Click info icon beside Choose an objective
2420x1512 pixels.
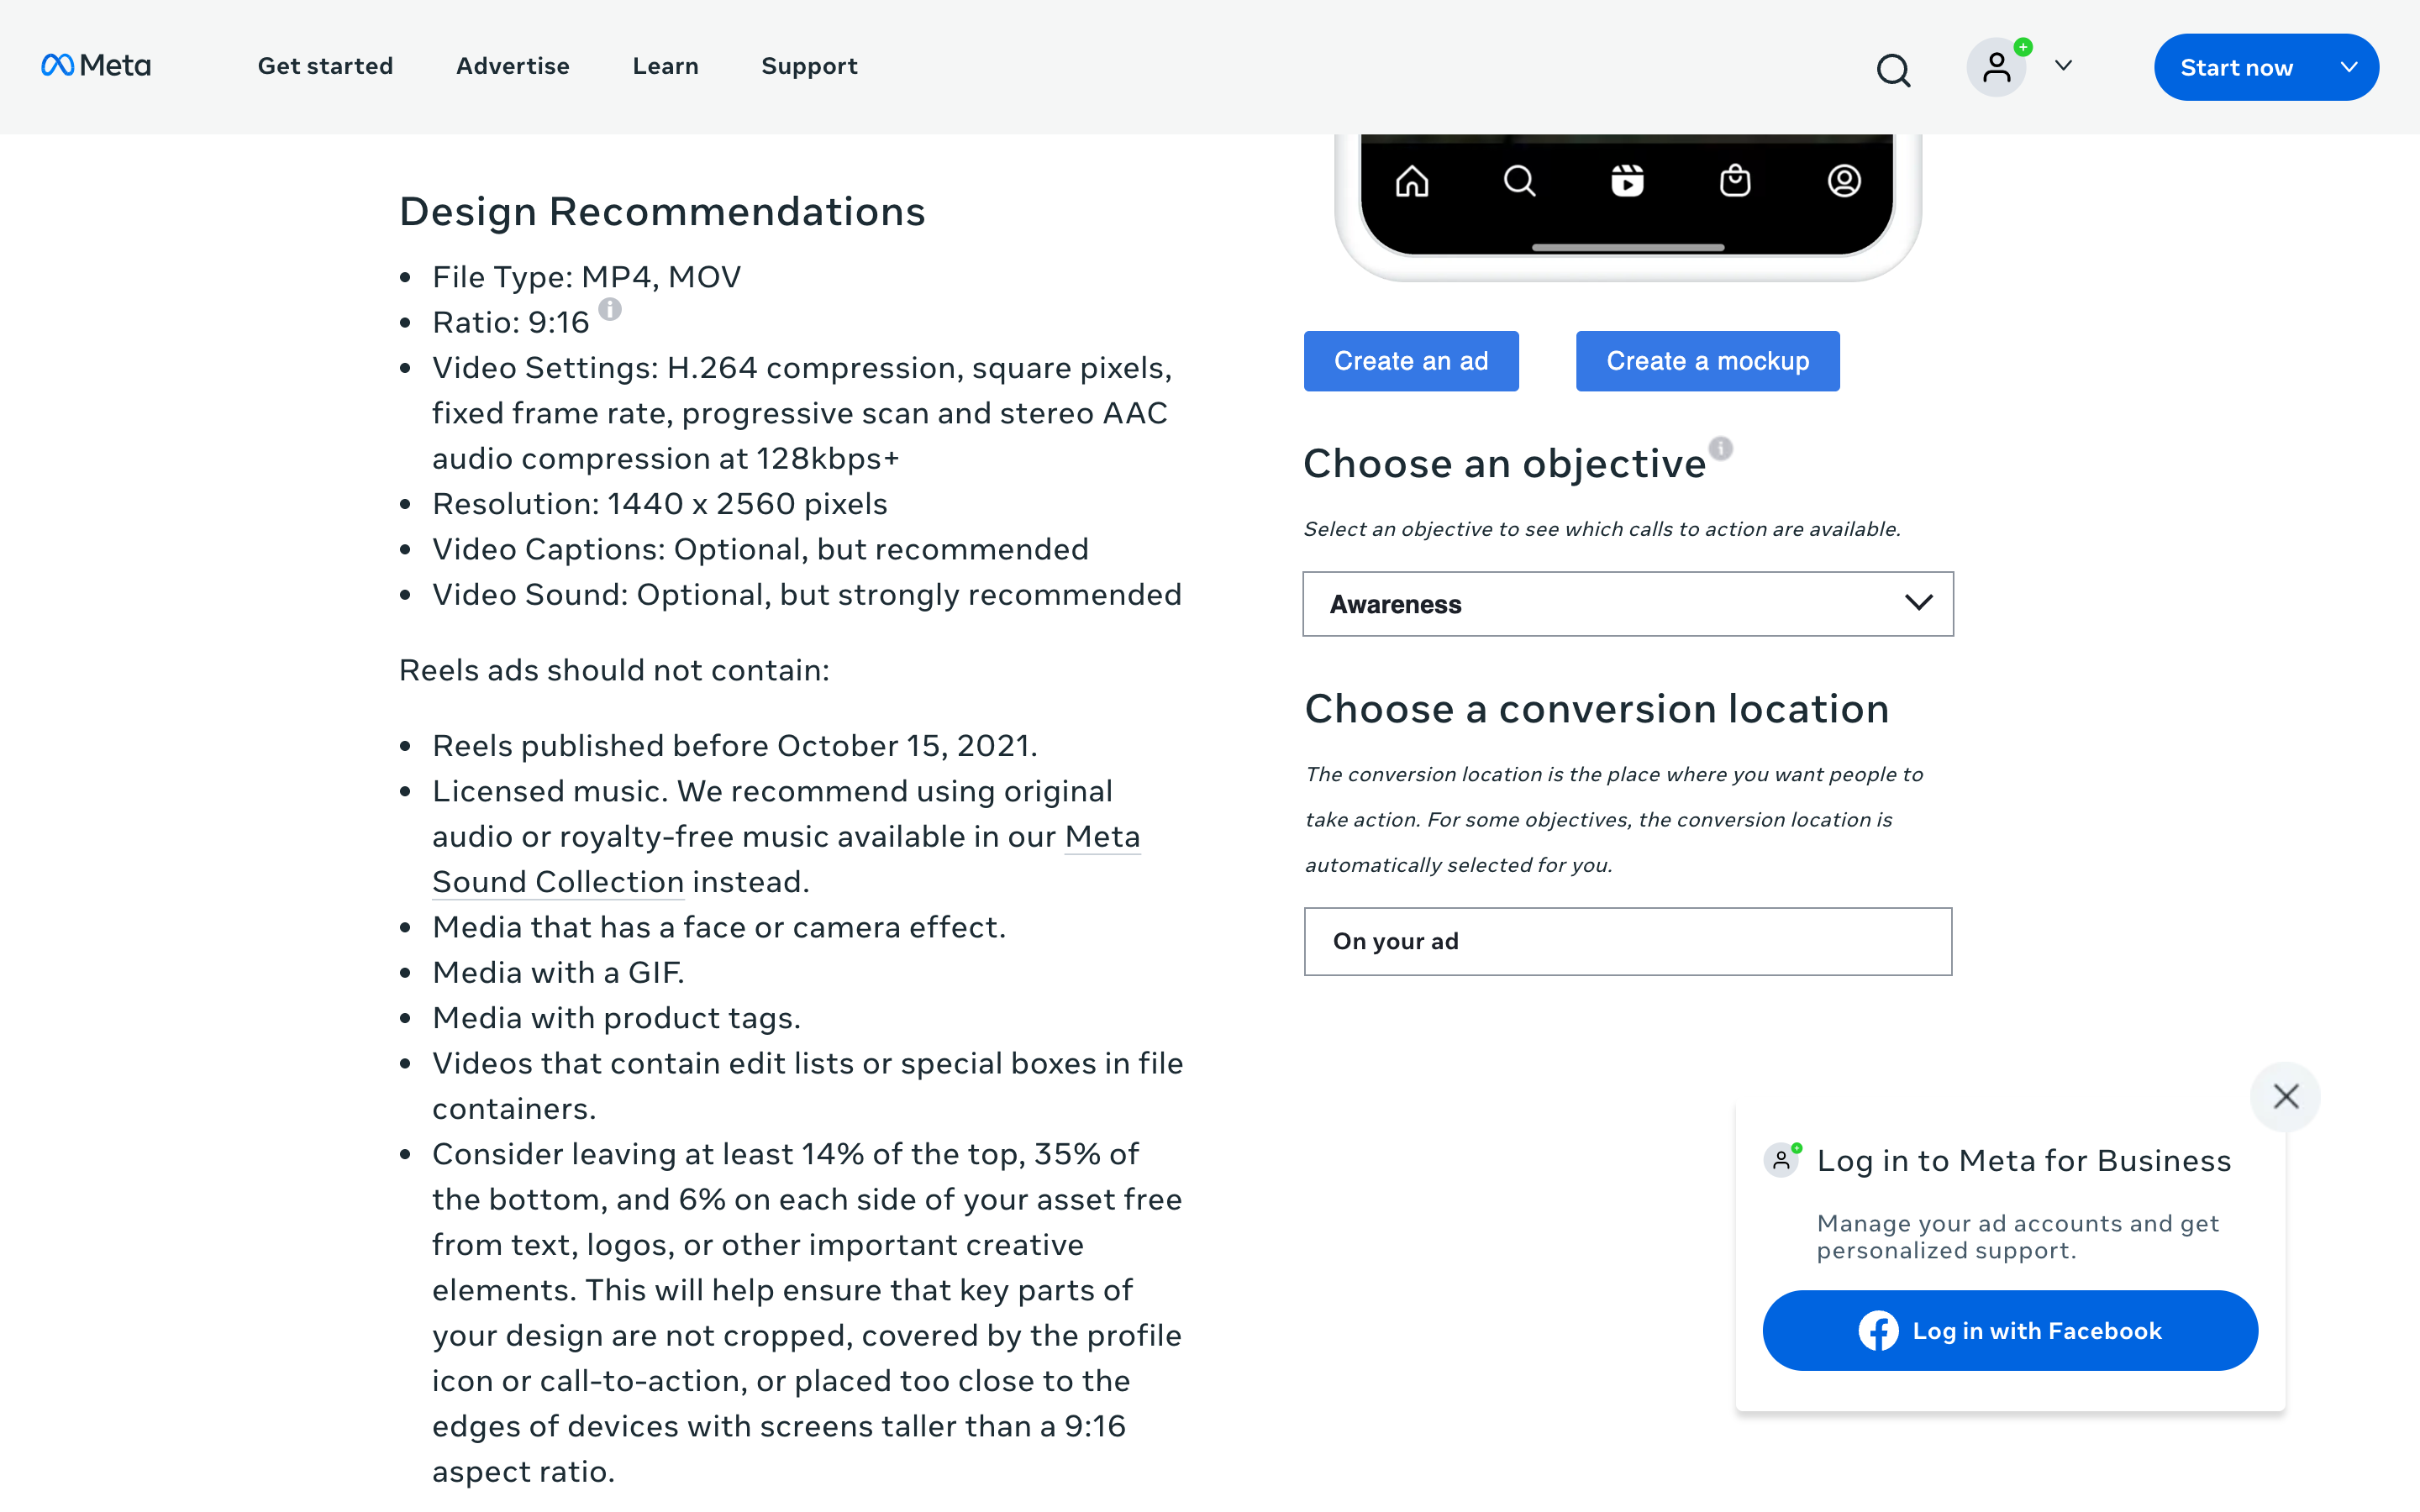tap(1720, 448)
